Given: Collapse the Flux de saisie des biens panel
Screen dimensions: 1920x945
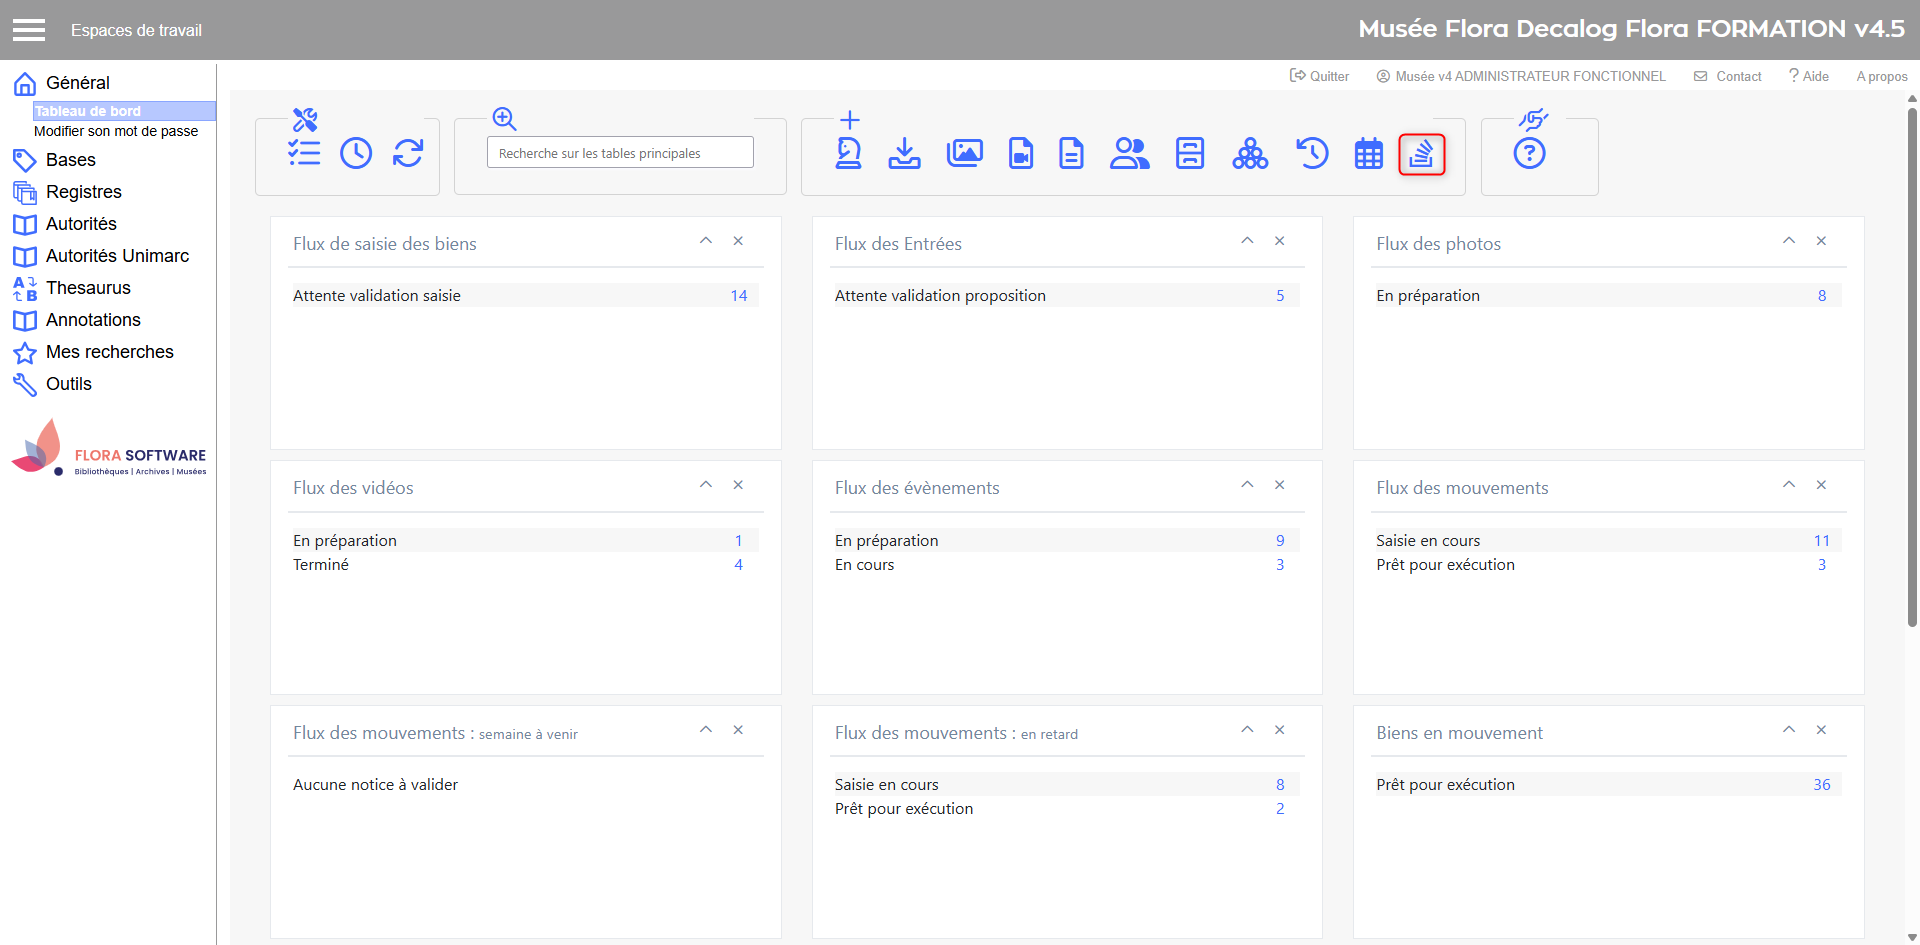Looking at the screenshot, I should click(706, 241).
